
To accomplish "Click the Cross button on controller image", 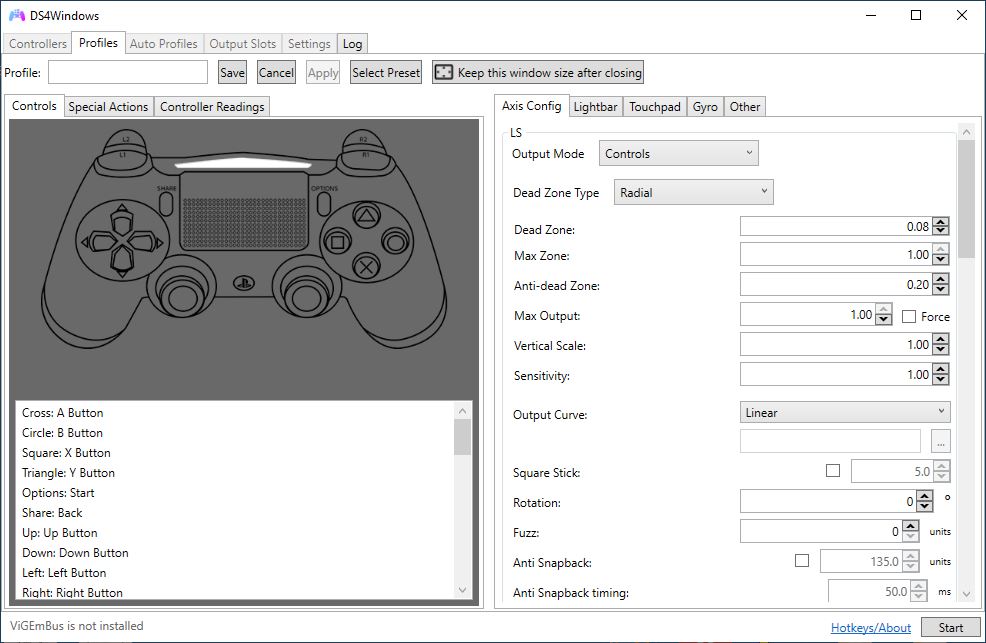I will click(x=366, y=267).
